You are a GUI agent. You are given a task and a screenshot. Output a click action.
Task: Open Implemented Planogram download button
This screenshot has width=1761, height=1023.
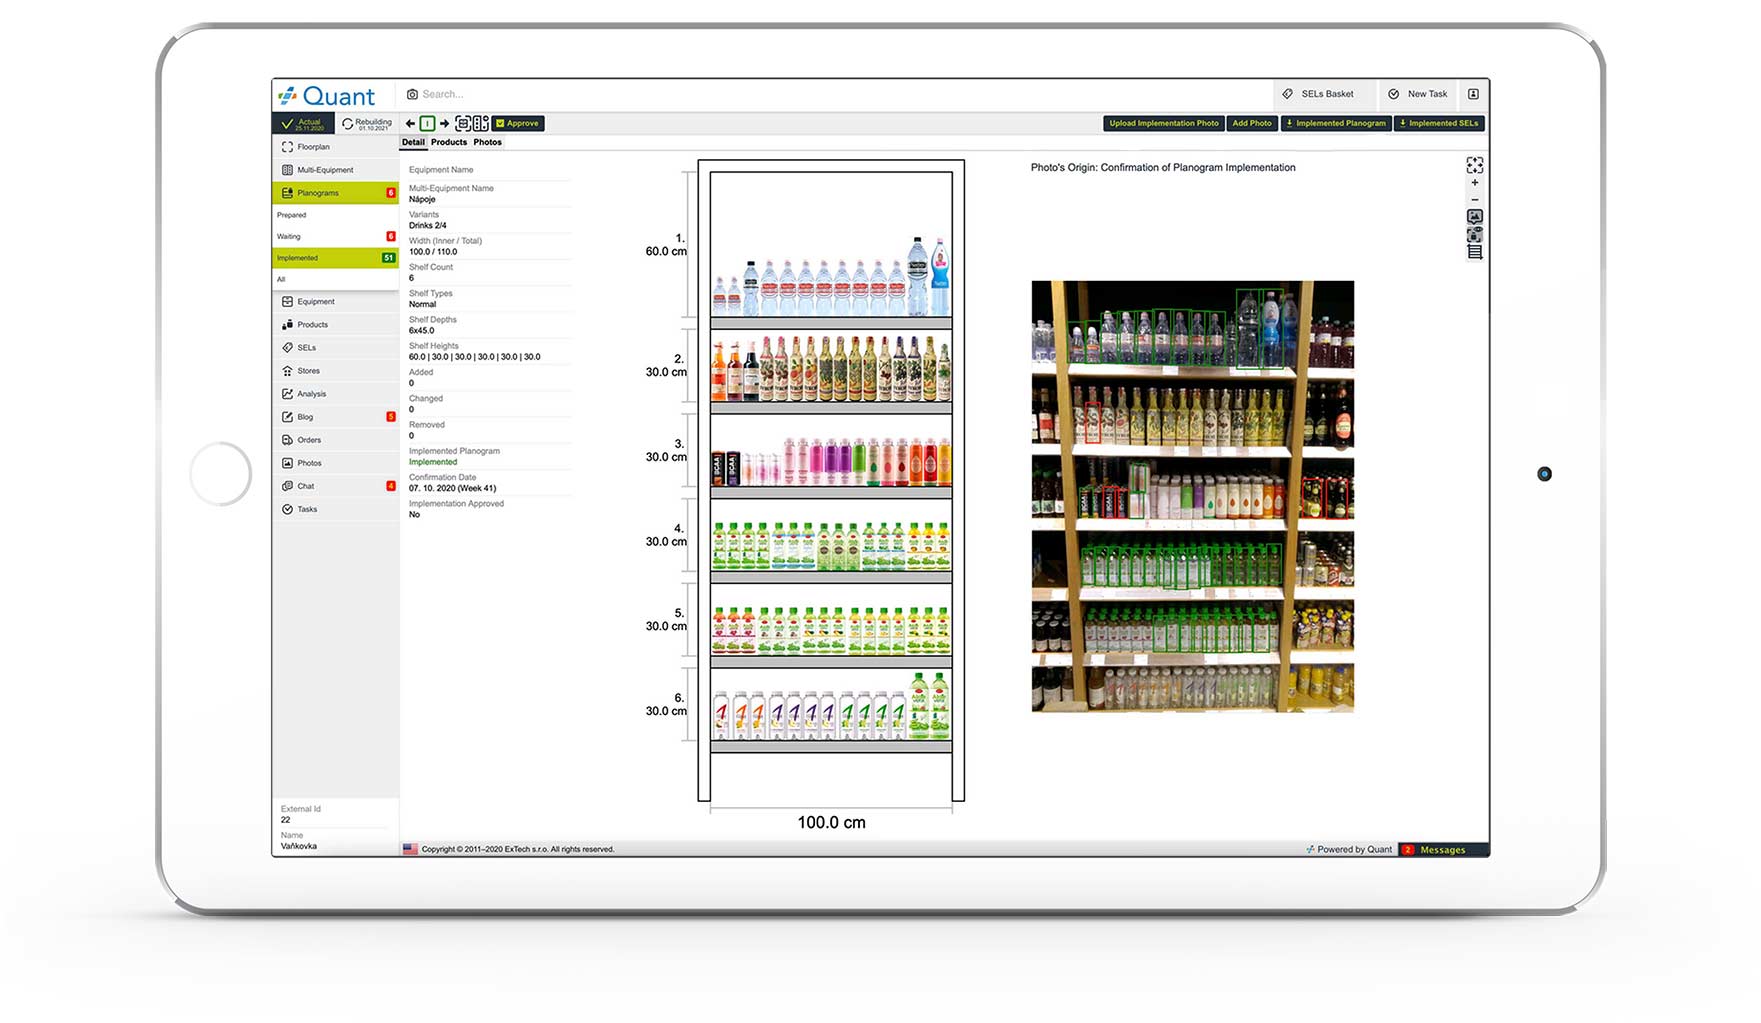(1336, 124)
